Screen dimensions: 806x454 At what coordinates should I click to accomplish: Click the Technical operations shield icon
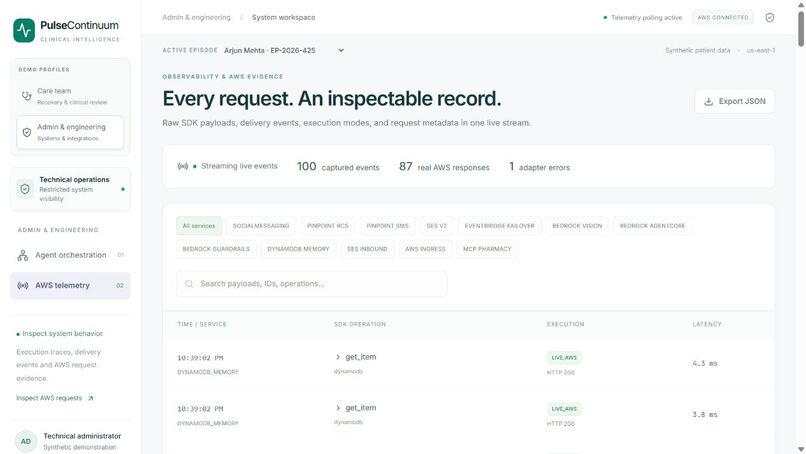pos(25,189)
